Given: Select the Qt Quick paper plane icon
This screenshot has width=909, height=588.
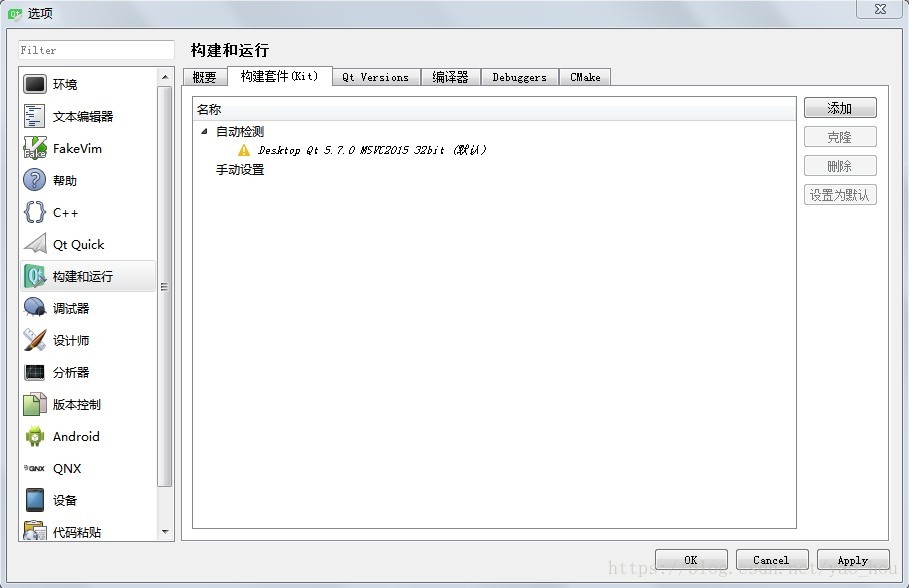Looking at the screenshot, I should pyautogui.click(x=35, y=244).
